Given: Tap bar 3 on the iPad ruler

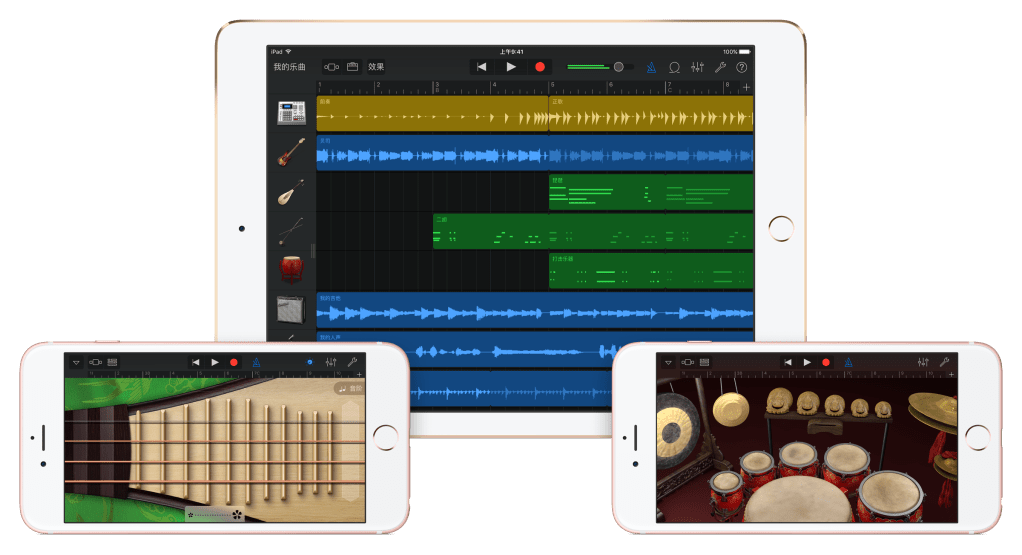Looking at the screenshot, I should (437, 87).
